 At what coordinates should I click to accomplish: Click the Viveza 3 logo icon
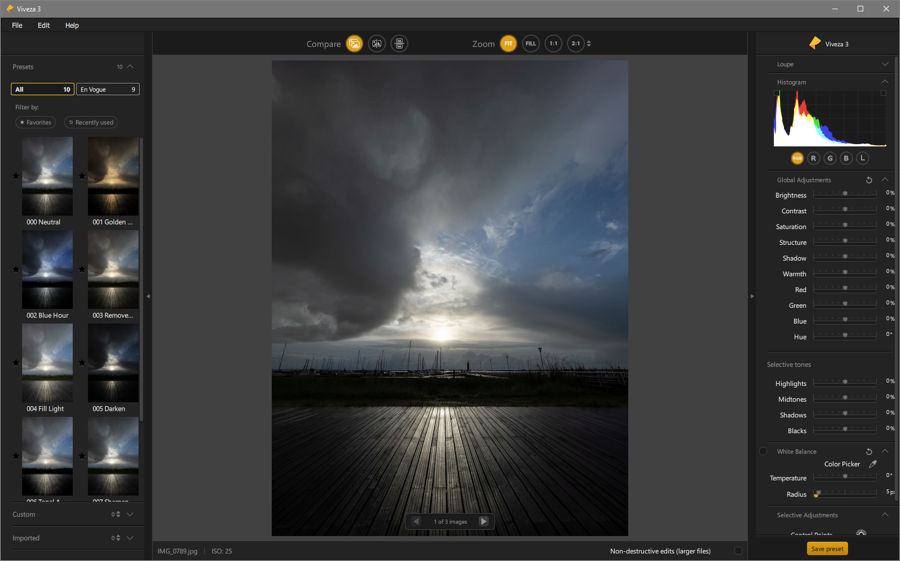click(814, 43)
